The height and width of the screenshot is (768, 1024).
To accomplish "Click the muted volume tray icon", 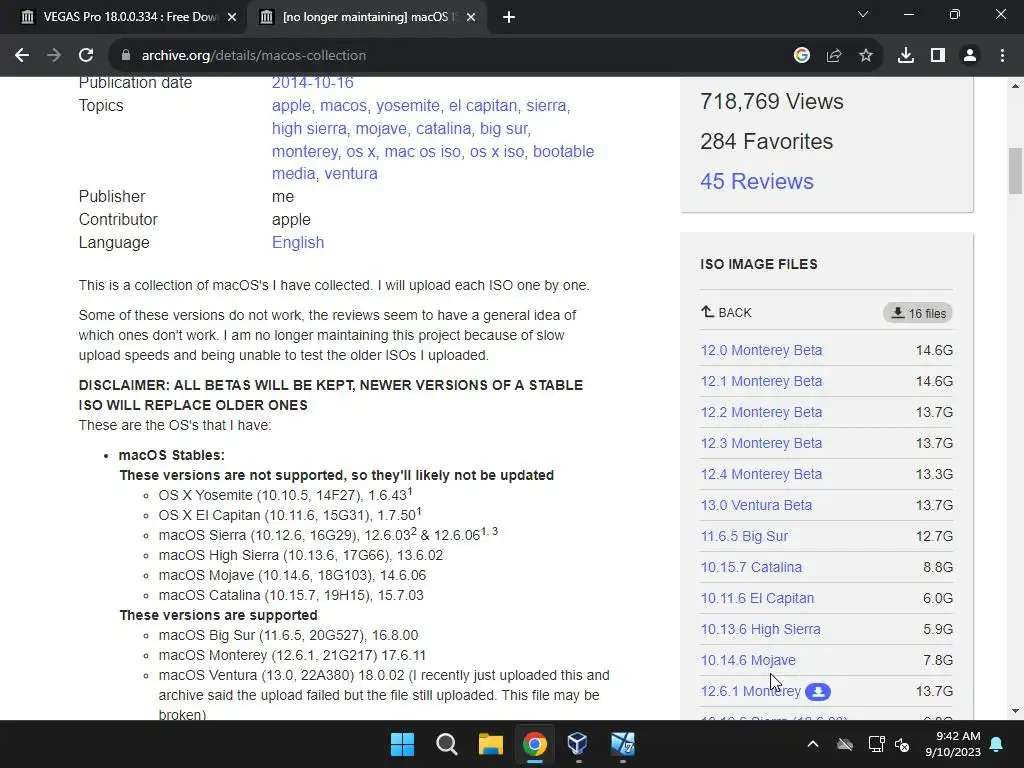I will click(x=903, y=744).
